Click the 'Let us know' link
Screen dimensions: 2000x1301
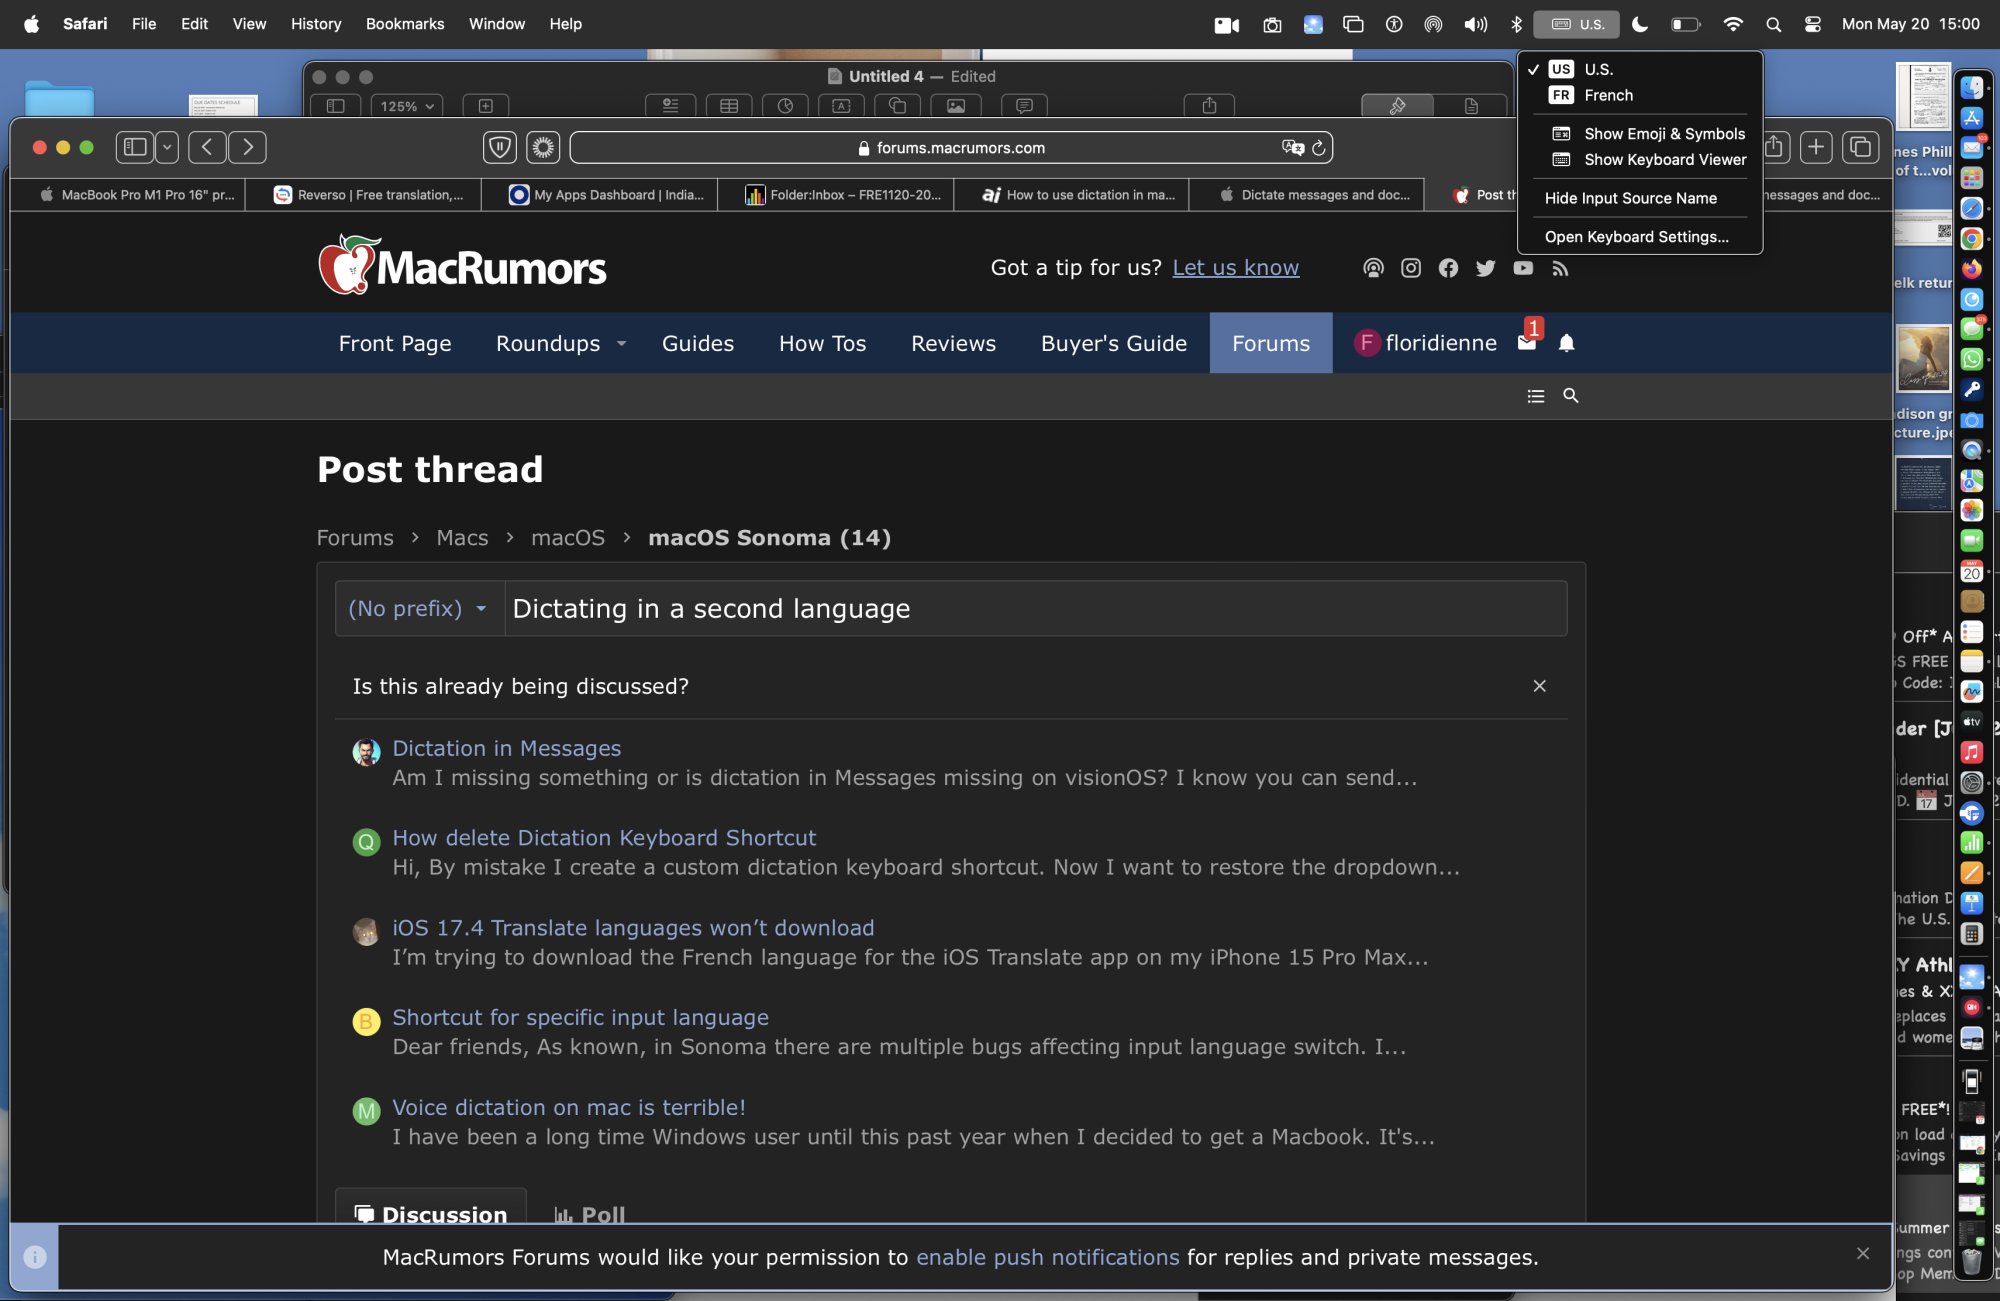click(1235, 268)
